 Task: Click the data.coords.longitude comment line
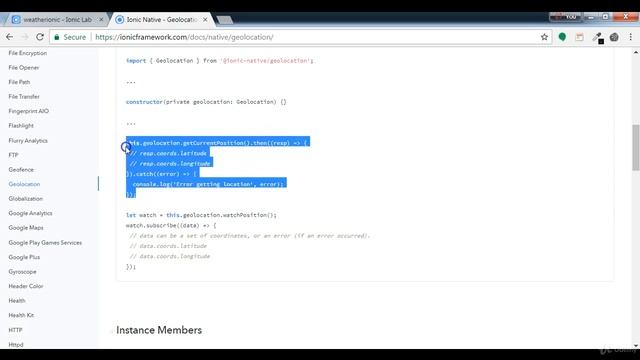pyautogui.click(x=170, y=256)
